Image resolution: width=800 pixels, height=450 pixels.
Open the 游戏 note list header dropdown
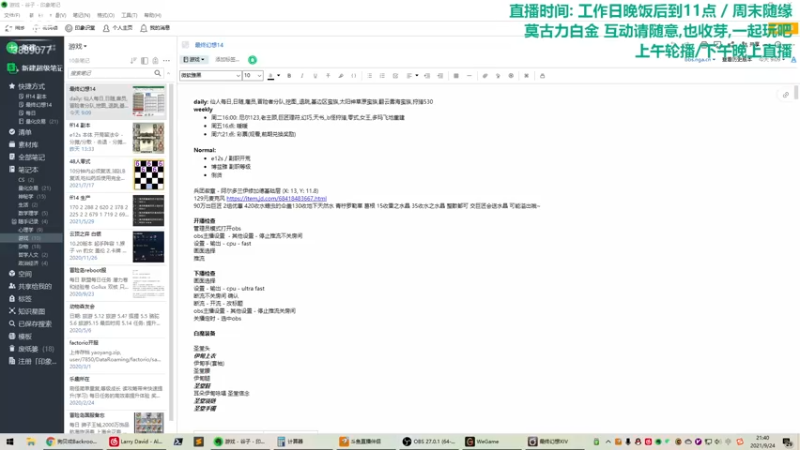[78, 46]
